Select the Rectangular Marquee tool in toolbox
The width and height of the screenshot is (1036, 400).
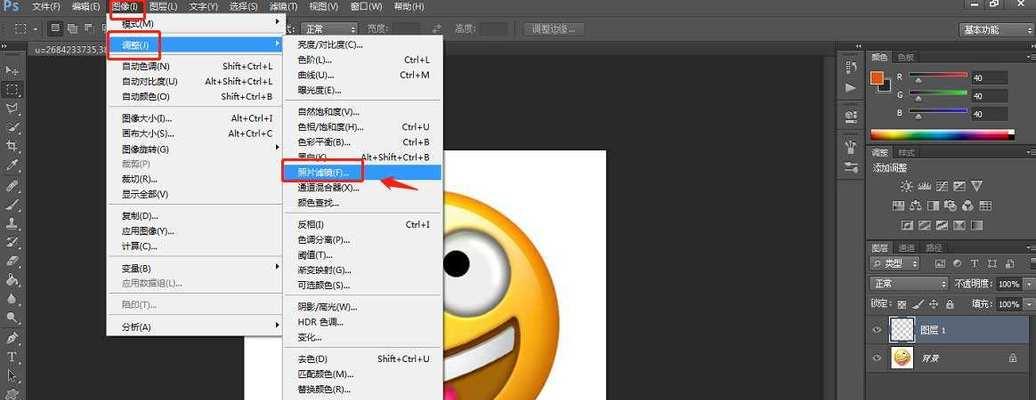tap(12, 89)
